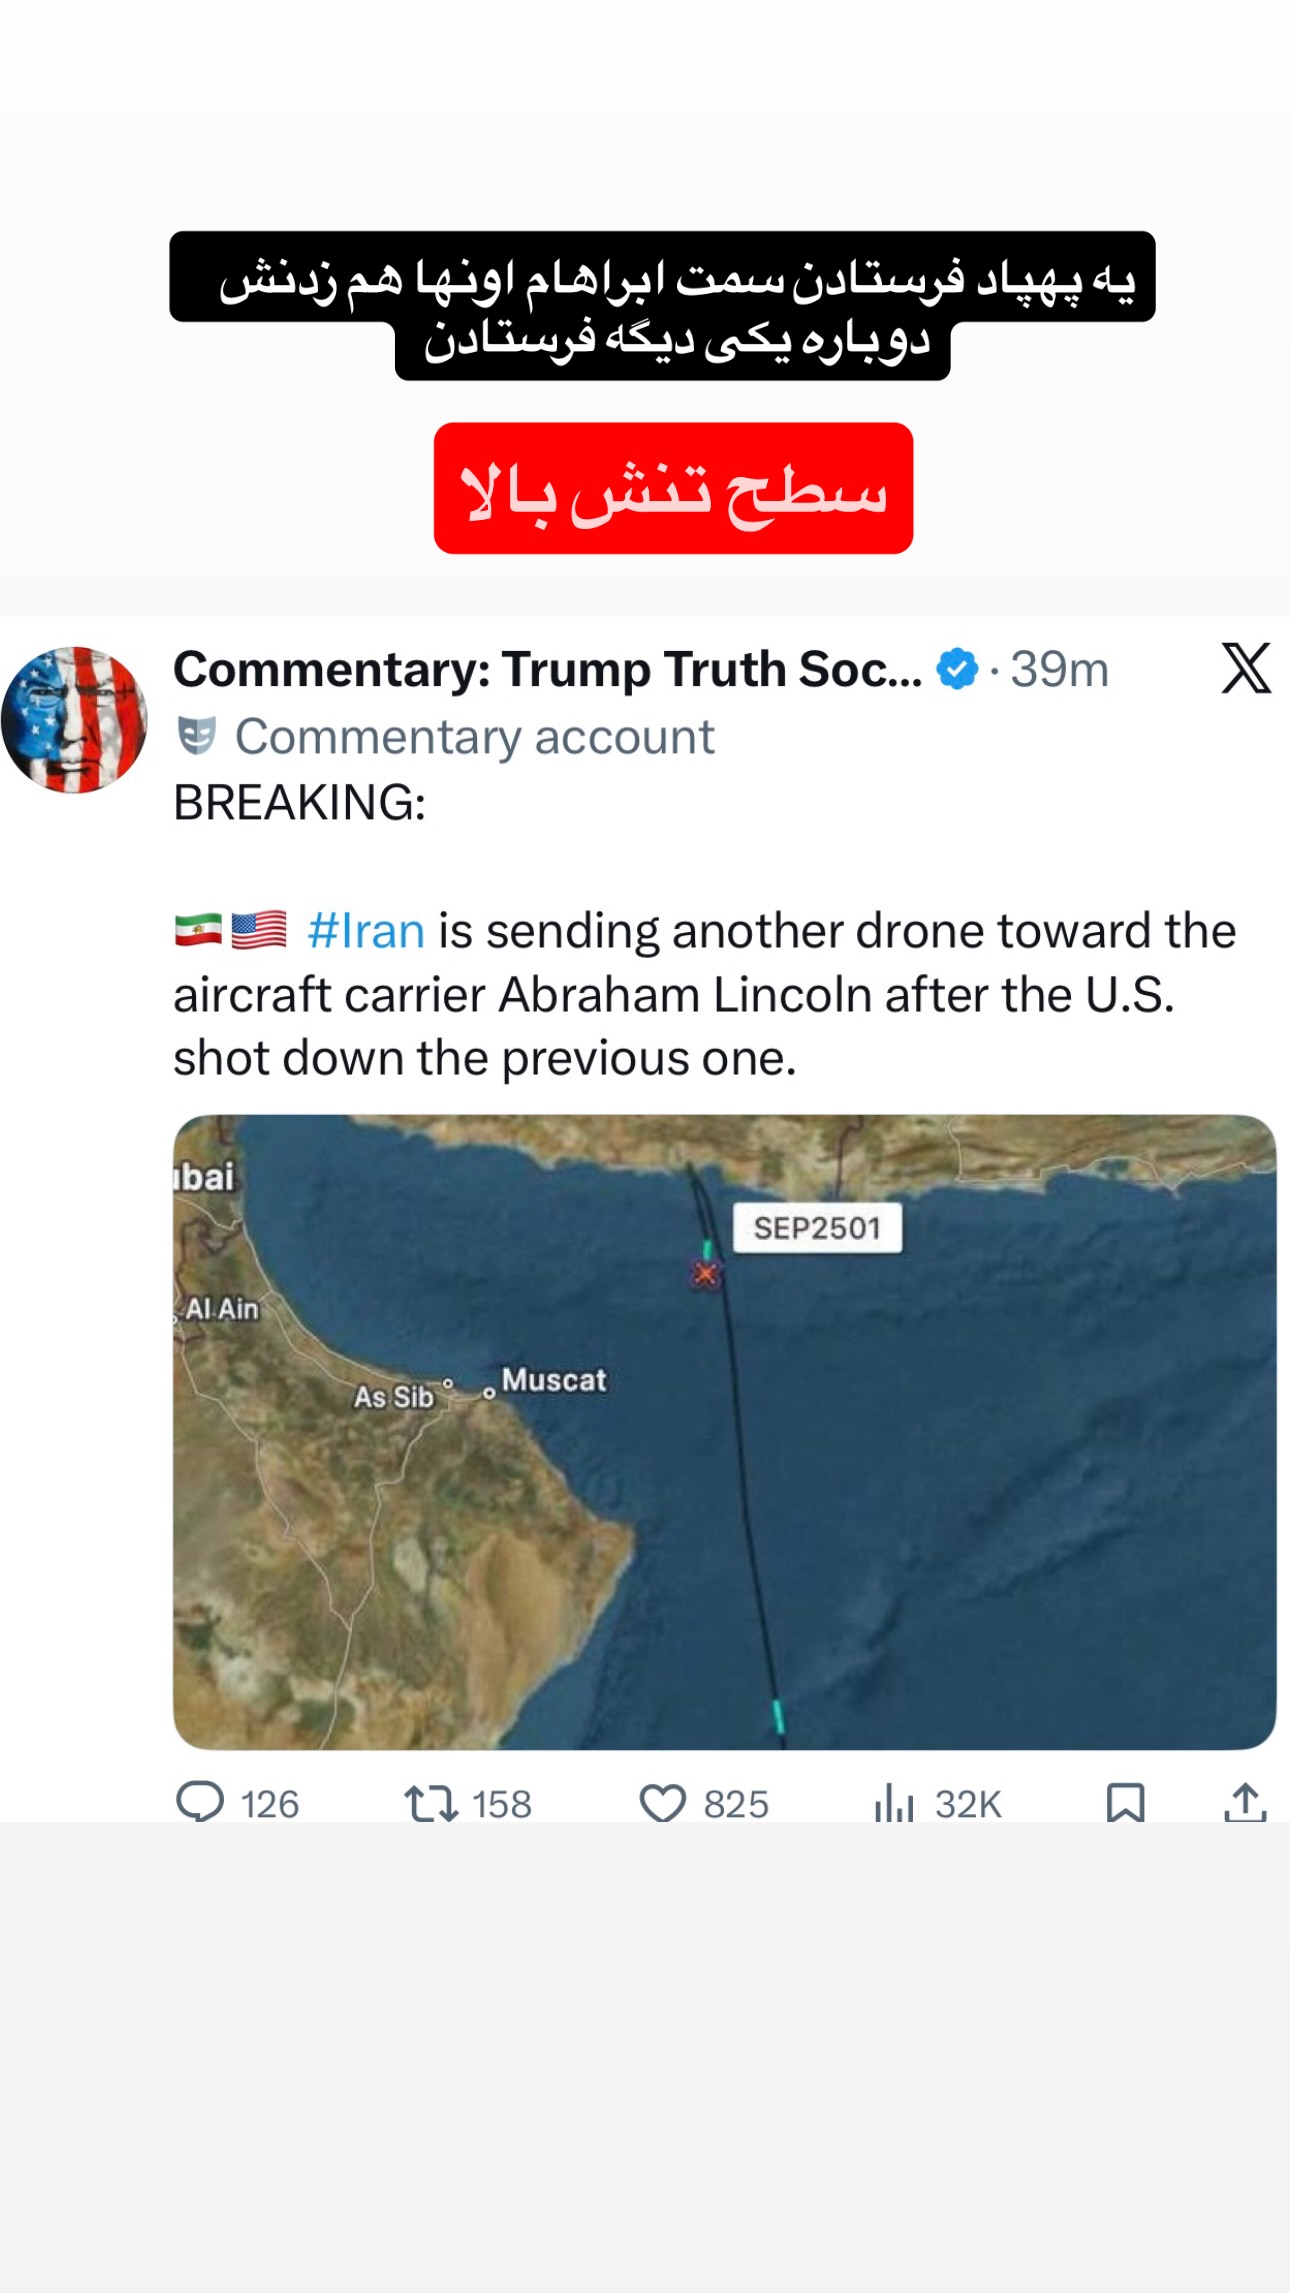Click the Commentary account label
This screenshot has height=2293, width=1290.
(474, 737)
